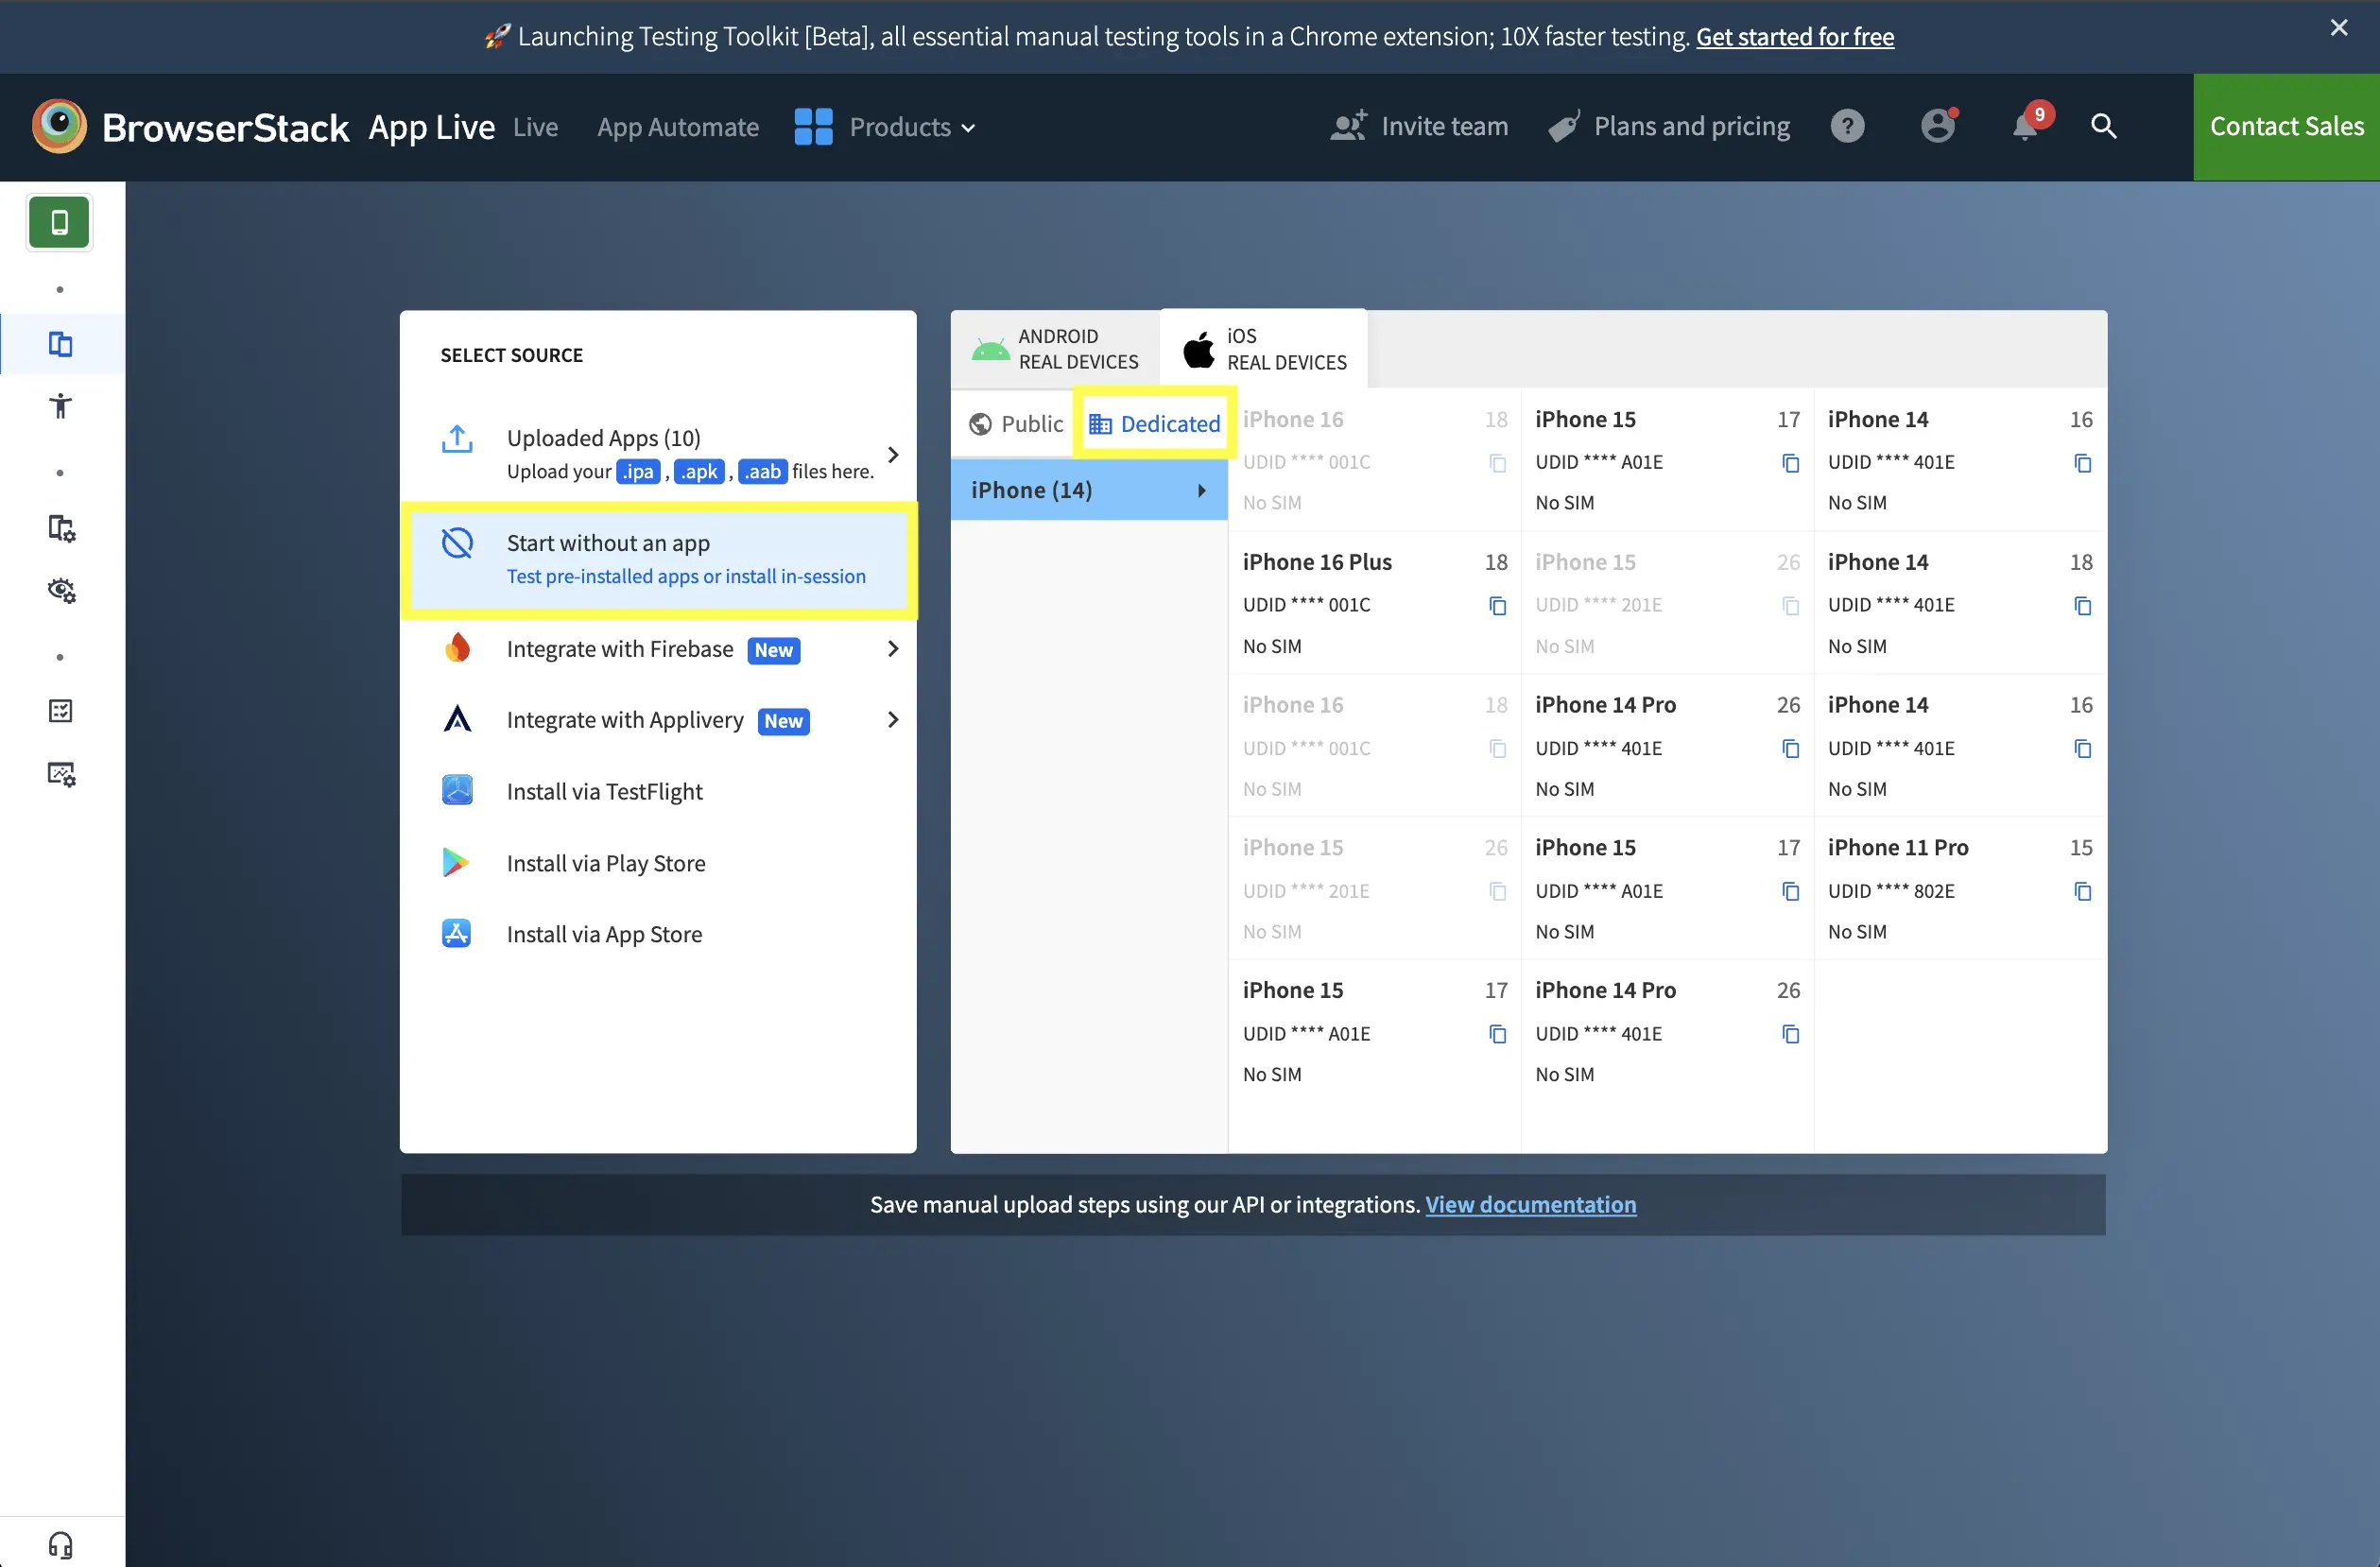Open the eye-with-gear visual settings sidebar icon
This screenshot has width=2380, height=1567.
(62, 590)
